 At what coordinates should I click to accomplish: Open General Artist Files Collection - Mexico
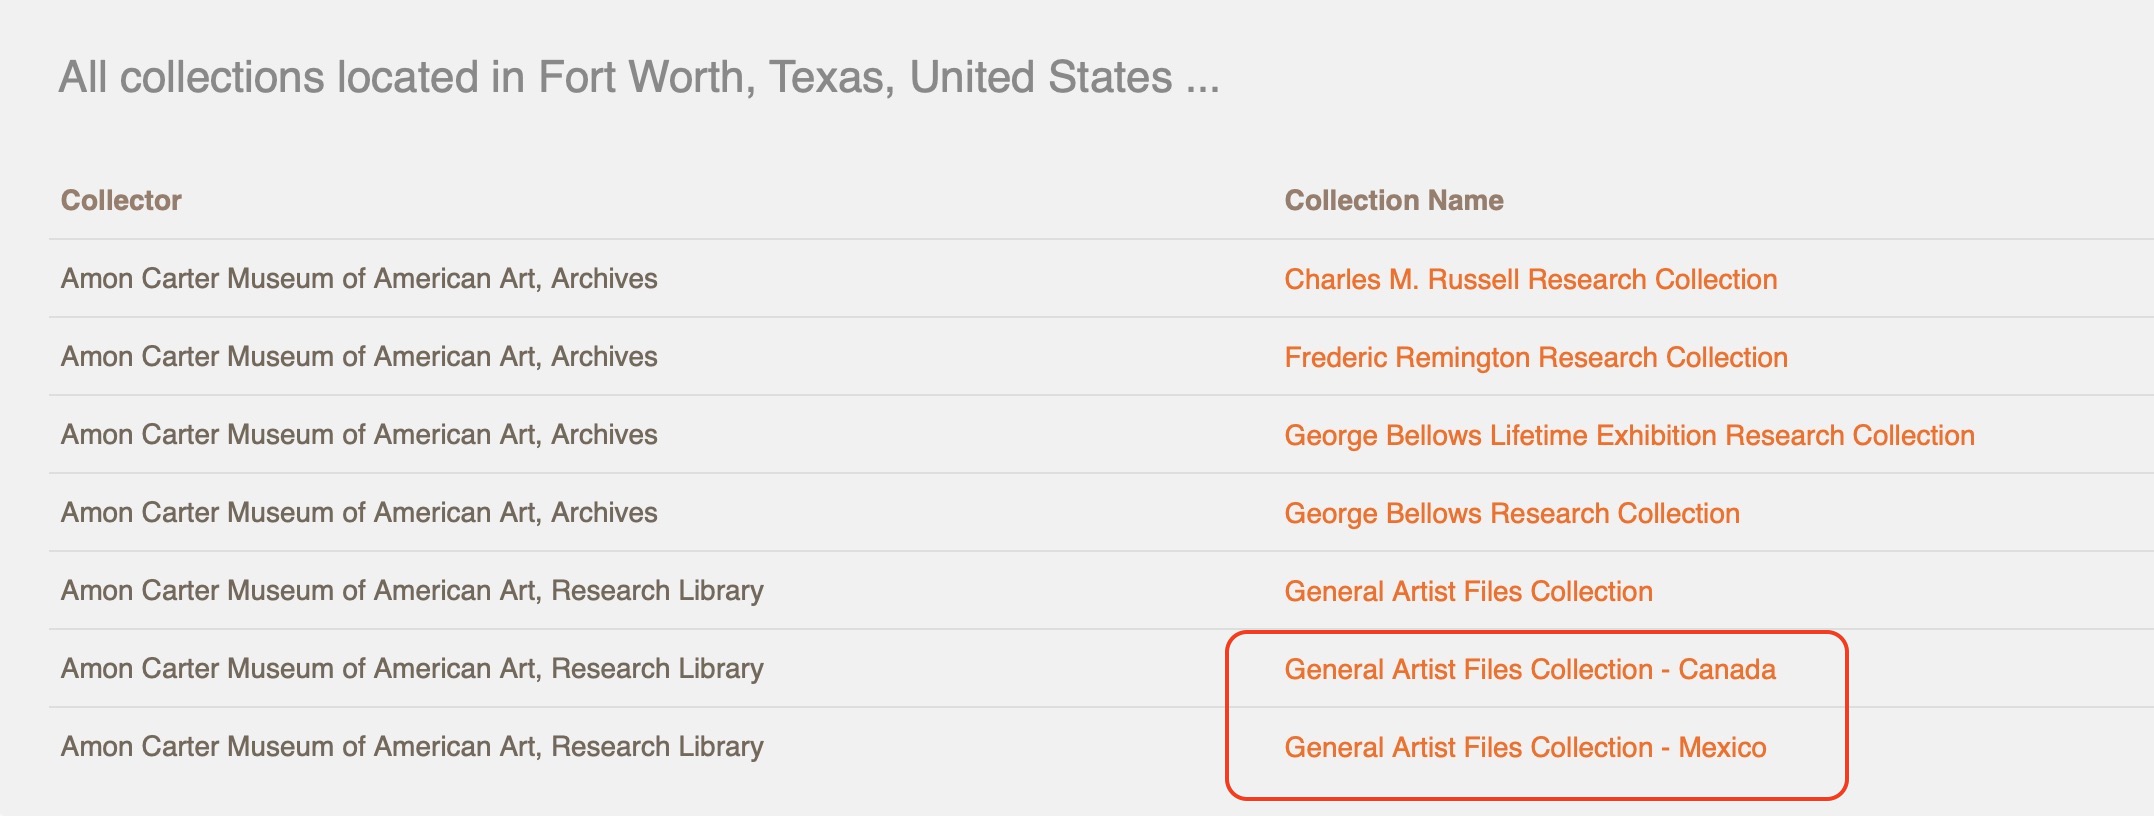[1525, 747]
